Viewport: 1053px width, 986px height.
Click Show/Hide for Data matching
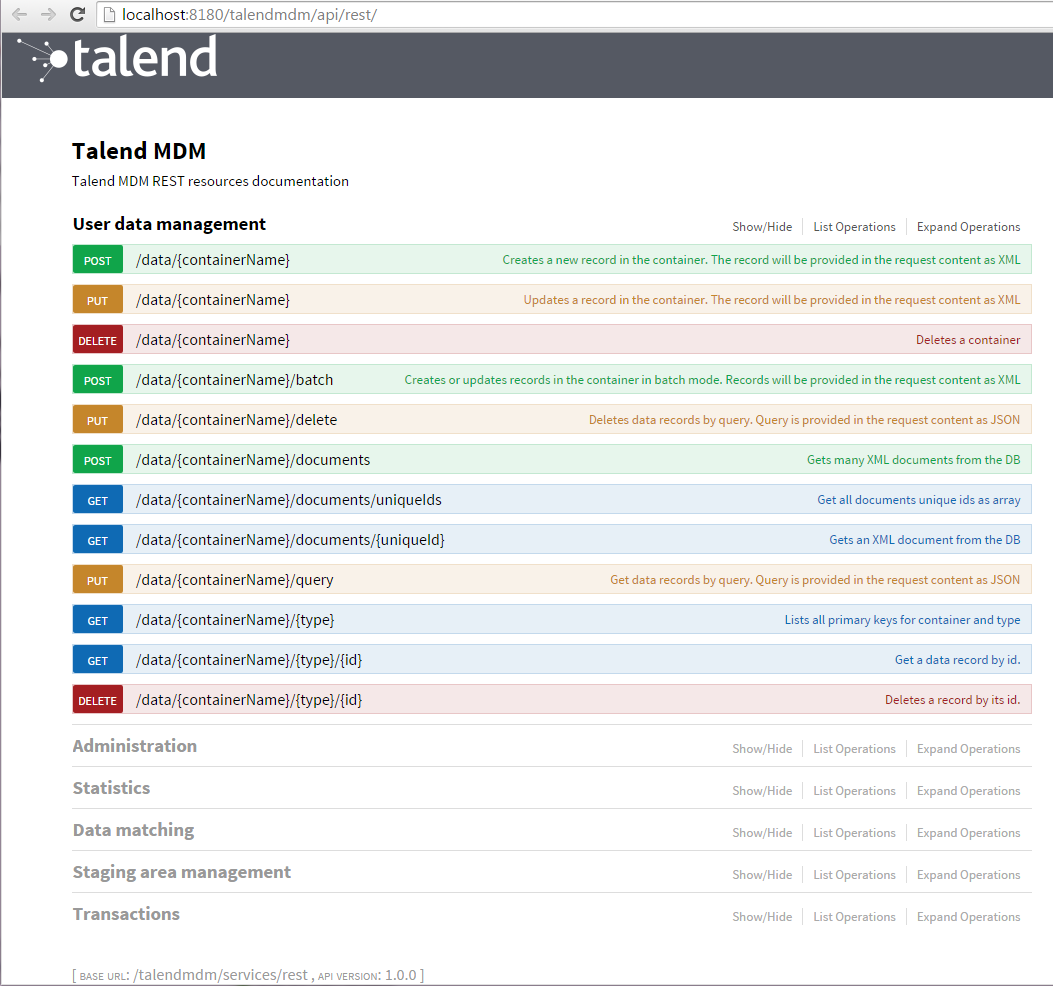[x=762, y=833]
